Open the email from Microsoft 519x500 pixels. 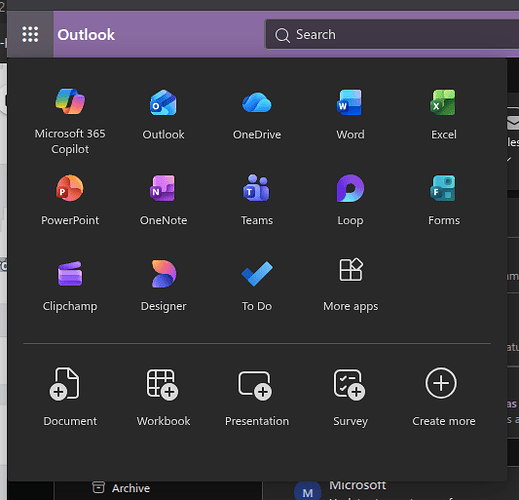tap(391, 490)
